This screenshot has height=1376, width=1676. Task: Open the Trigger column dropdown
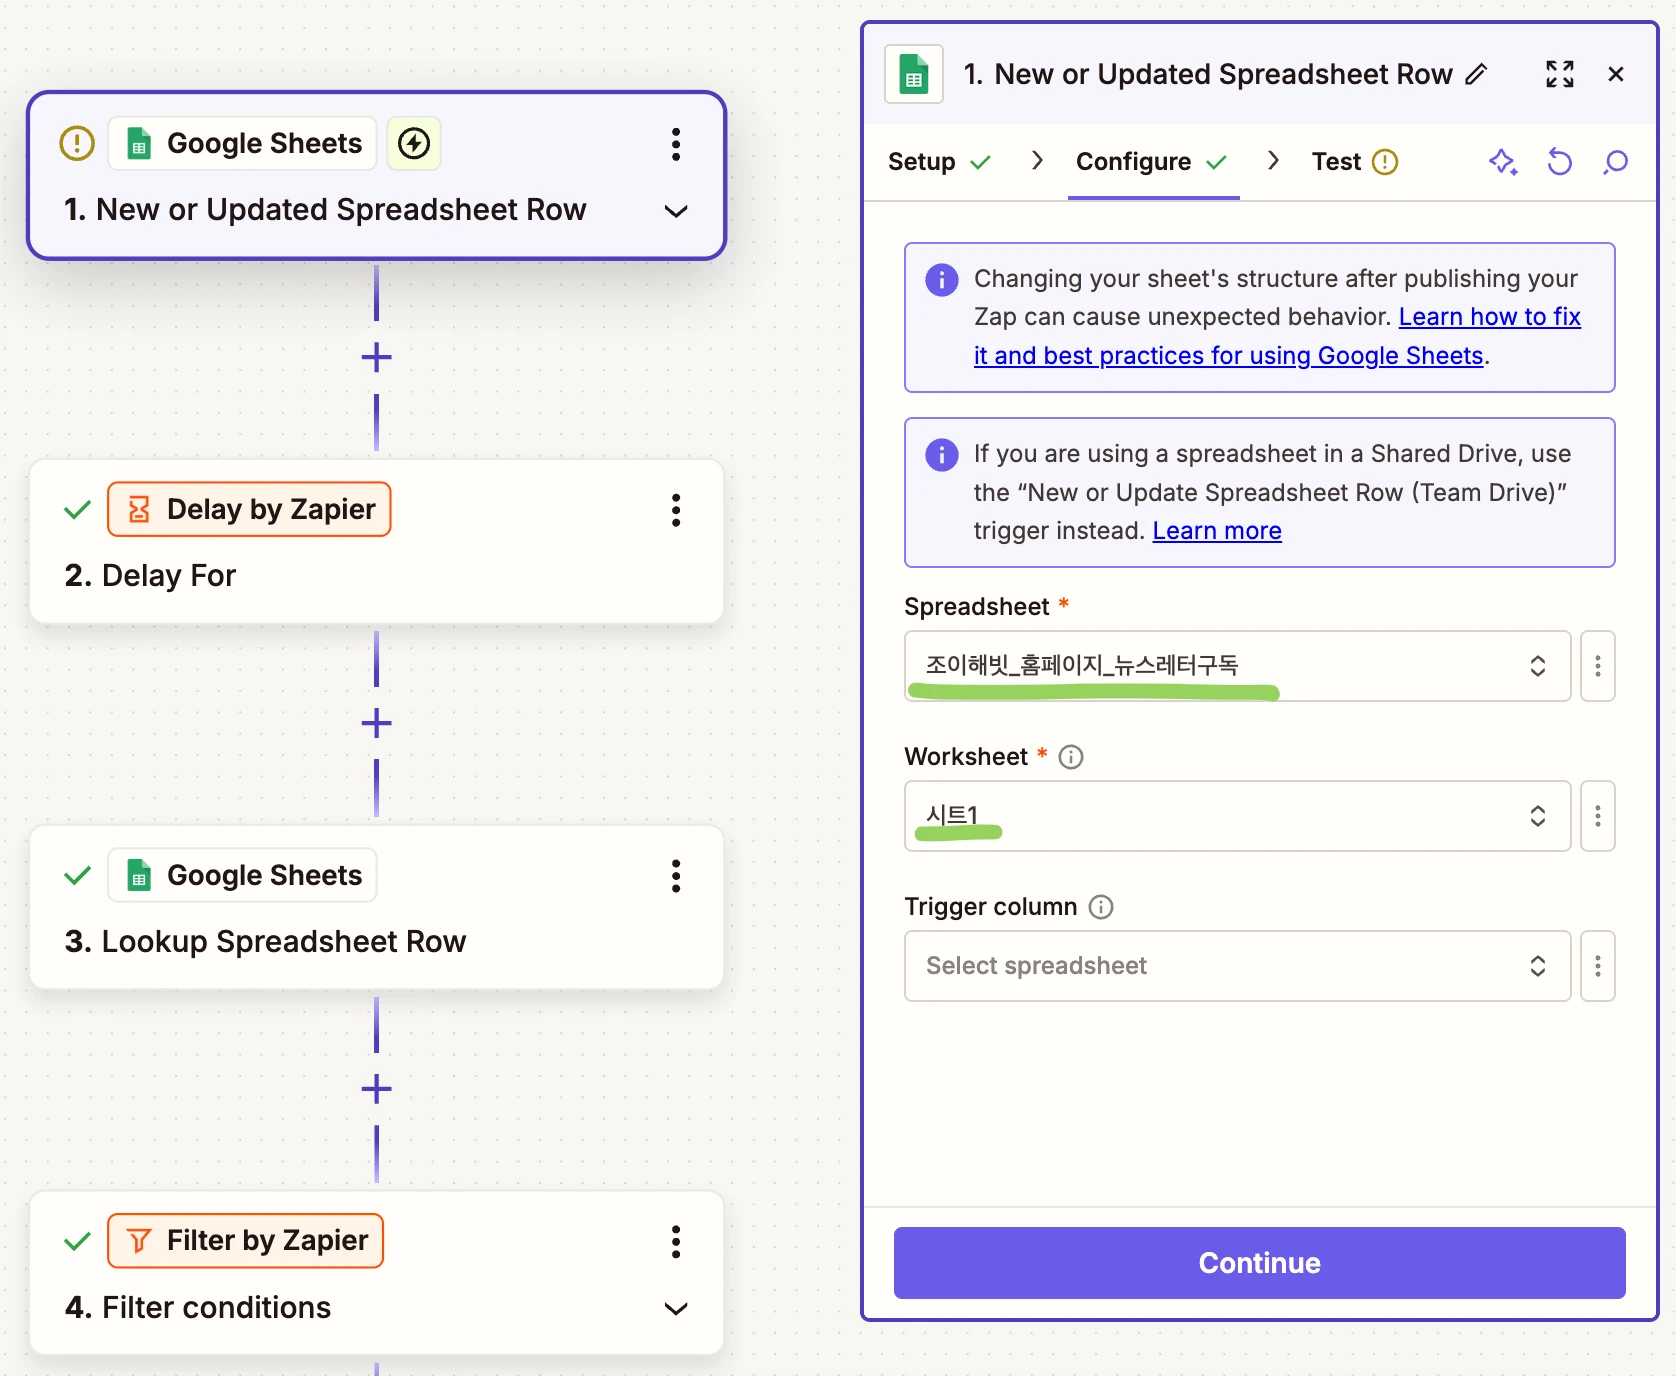tap(1236, 966)
